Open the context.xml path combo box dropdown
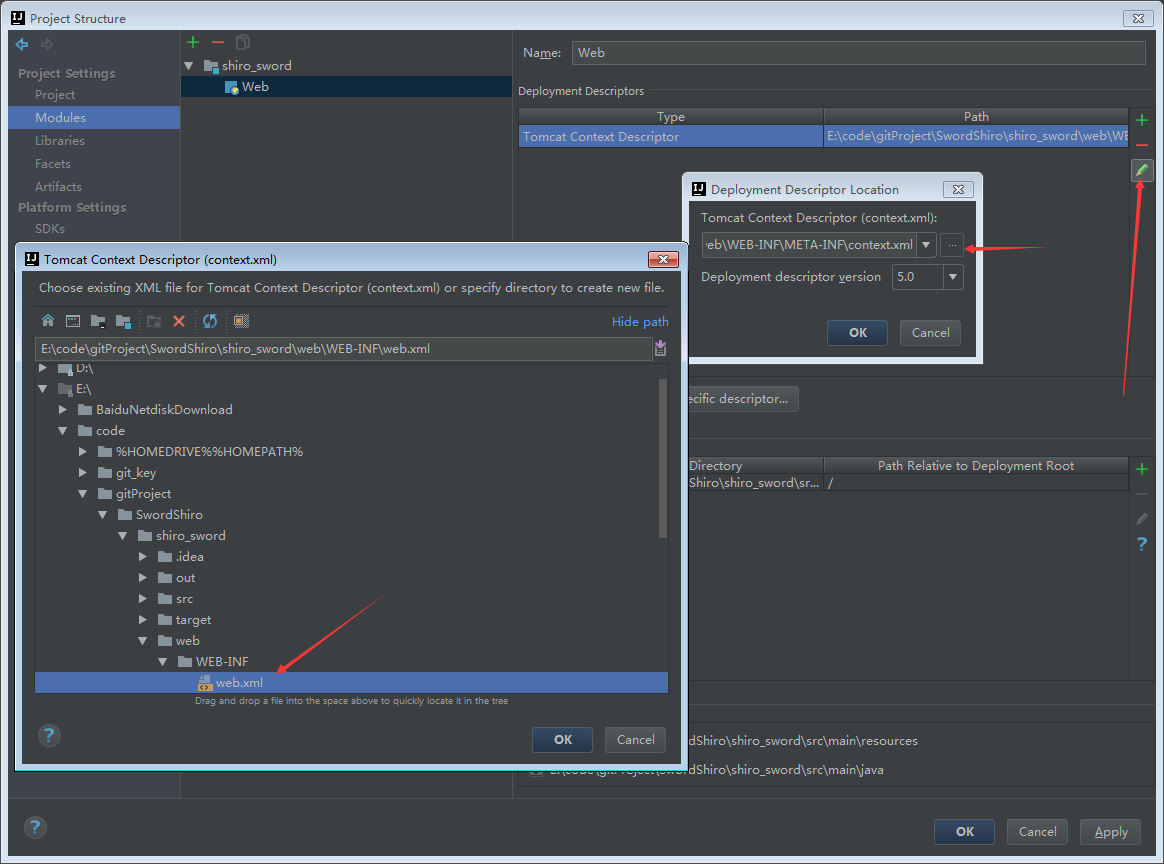This screenshot has width=1164, height=864. tap(927, 245)
